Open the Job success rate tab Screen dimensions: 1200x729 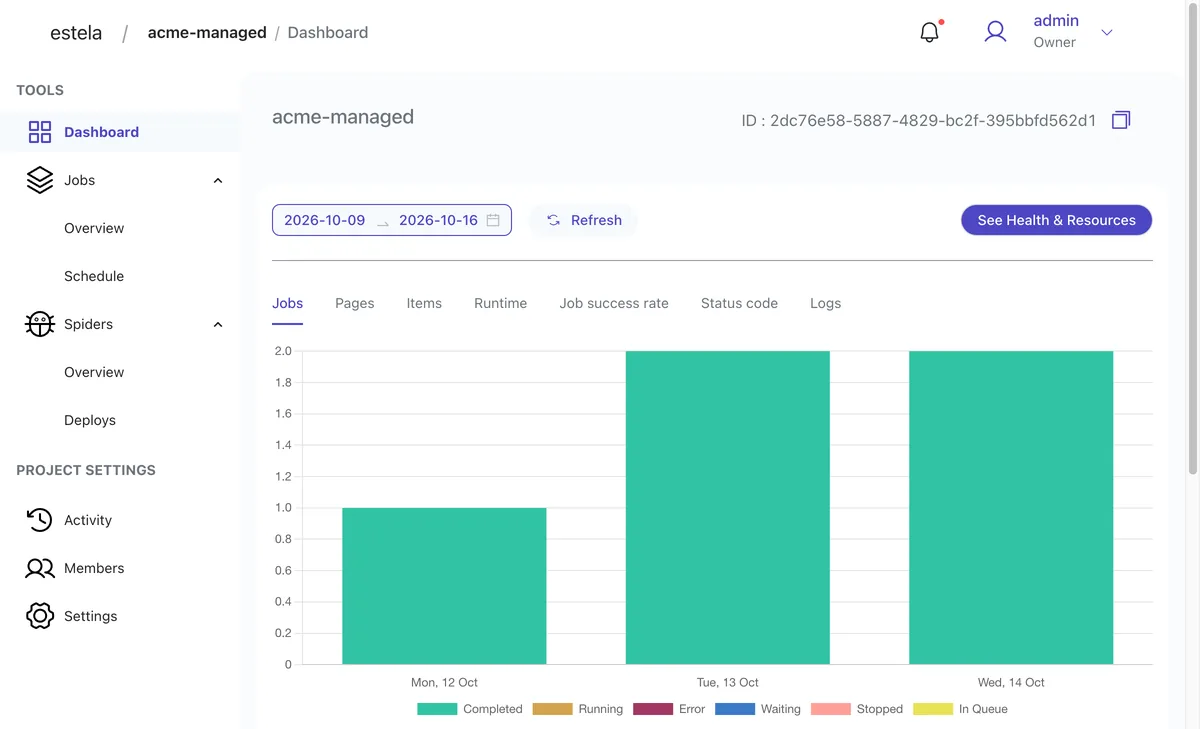click(614, 303)
